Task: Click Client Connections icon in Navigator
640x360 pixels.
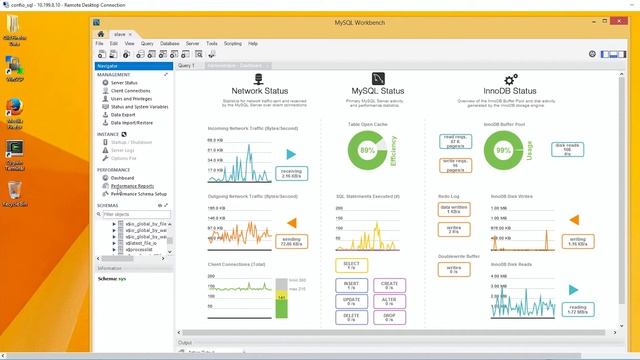Action: 105,91
